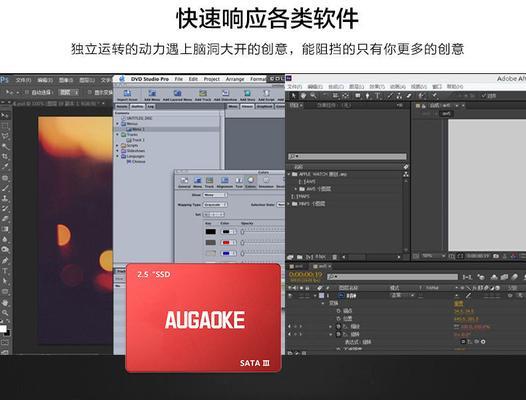Screen dimensions: 526x400
Task: Pick the Magic Wand tool in Photoshop
Action: pyautogui.click(x=5, y=146)
